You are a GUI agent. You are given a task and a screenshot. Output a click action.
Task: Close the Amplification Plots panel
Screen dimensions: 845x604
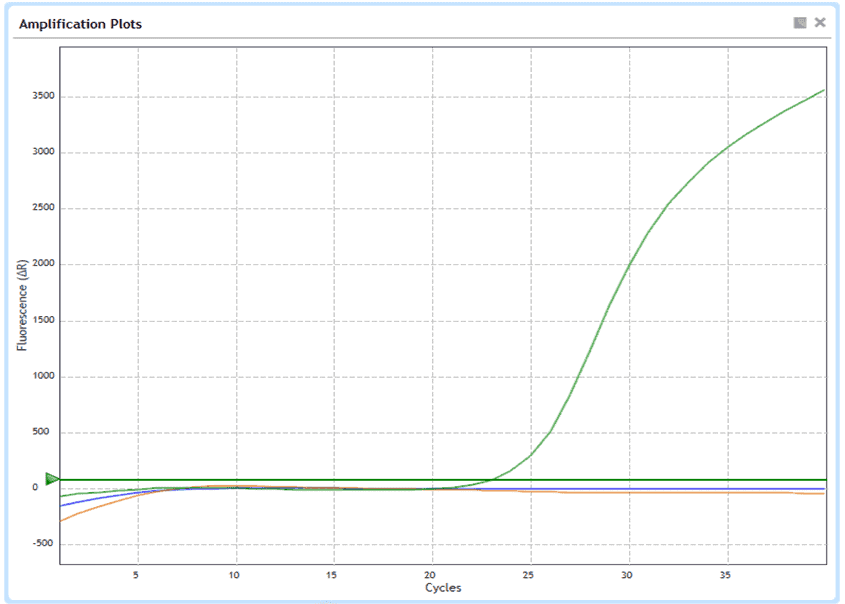click(x=820, y=23)
